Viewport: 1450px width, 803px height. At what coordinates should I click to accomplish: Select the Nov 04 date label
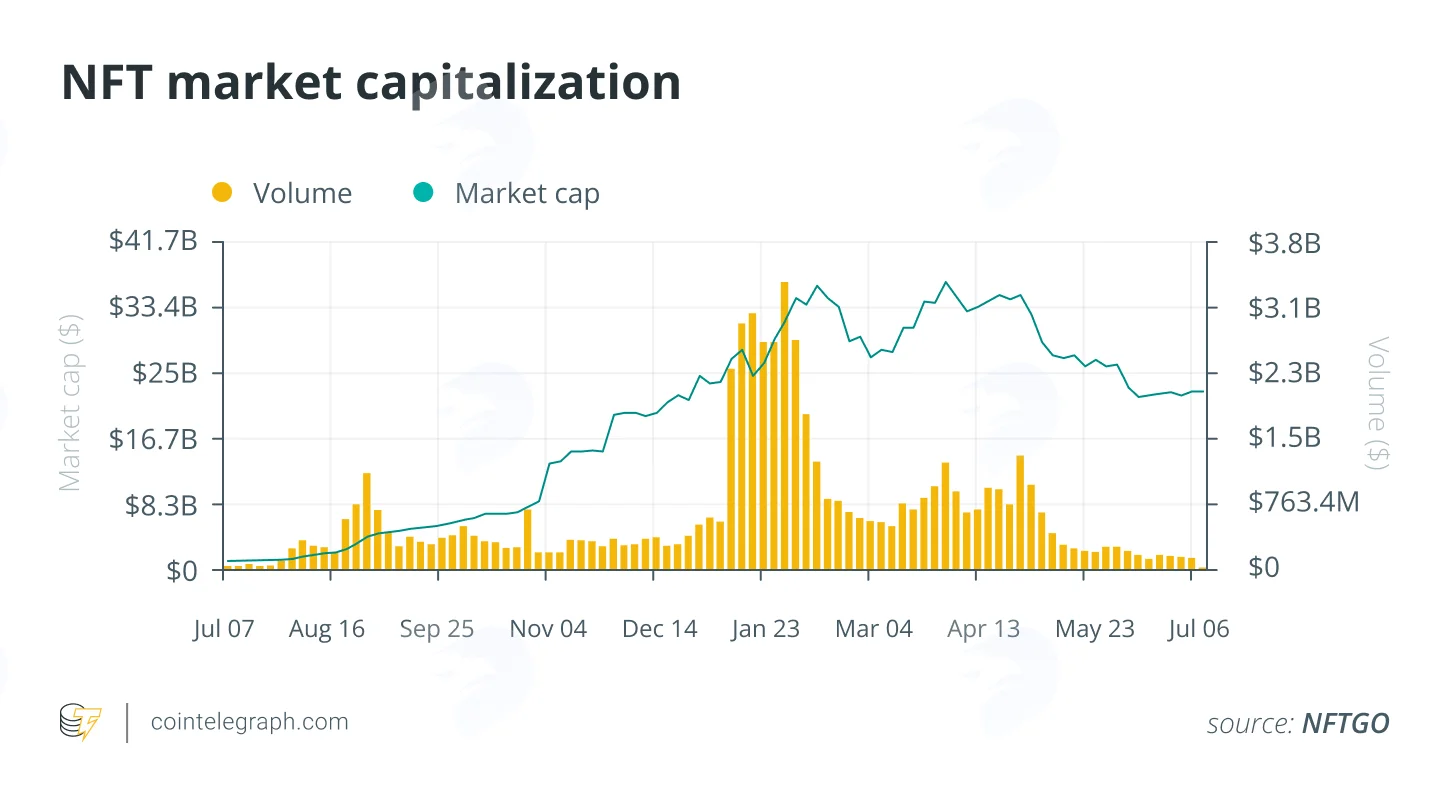(548, 629)
